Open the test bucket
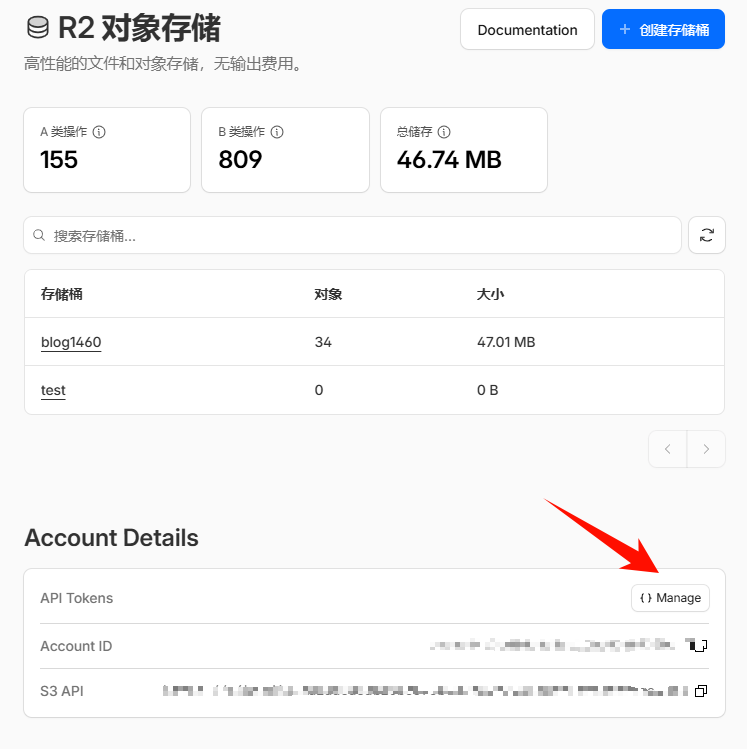 [x=53, y=390]
